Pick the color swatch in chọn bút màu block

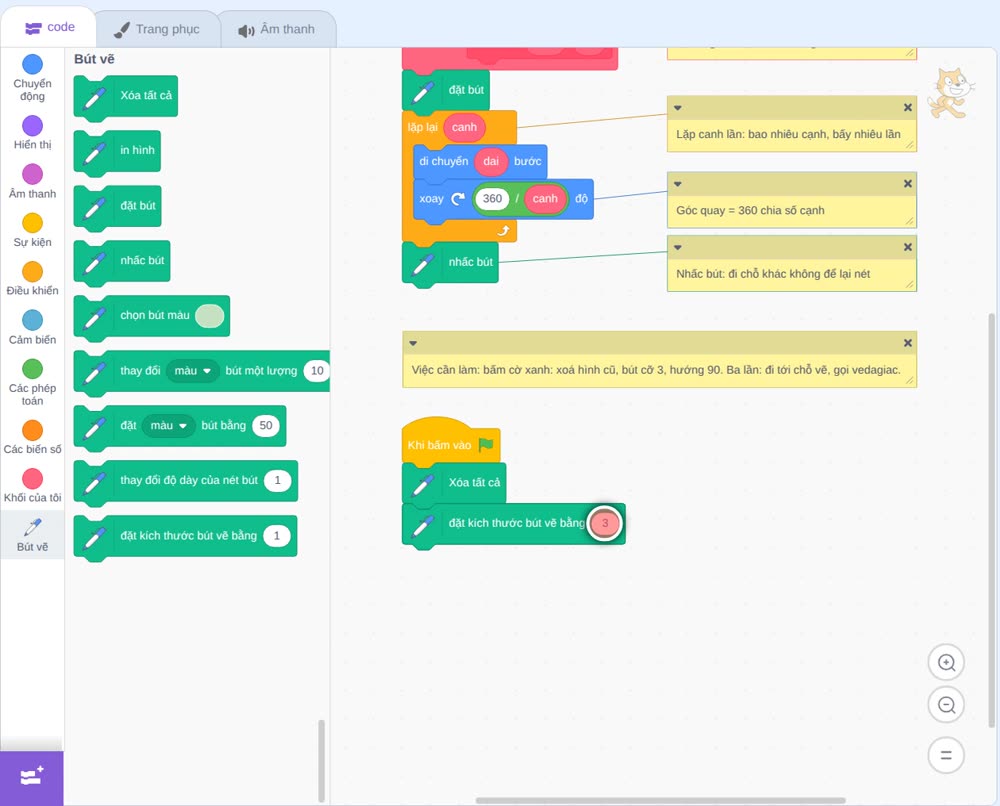210,316
